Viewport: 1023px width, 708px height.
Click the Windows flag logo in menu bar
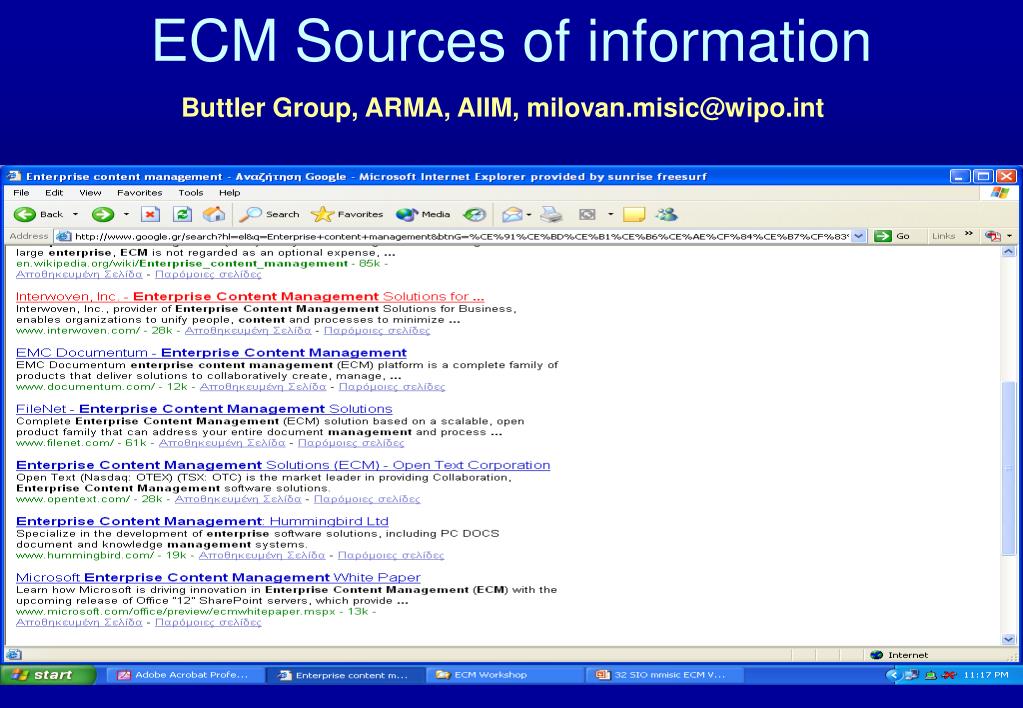pyautogui.click(x=999, y=192)
